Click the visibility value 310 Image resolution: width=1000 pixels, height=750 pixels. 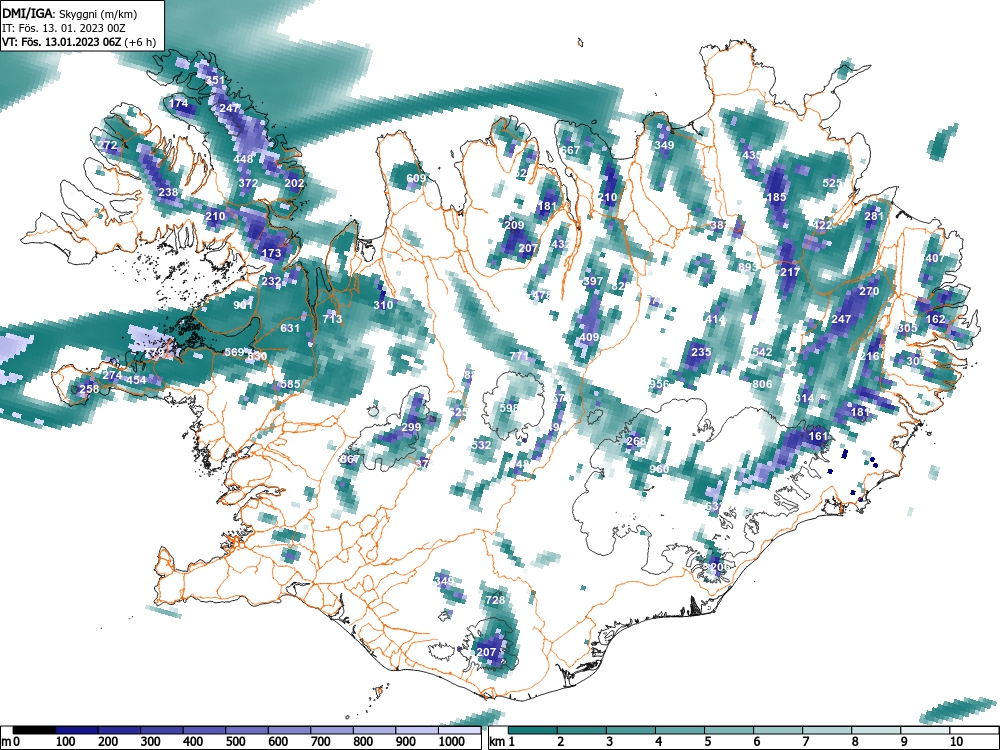(383, 305)
